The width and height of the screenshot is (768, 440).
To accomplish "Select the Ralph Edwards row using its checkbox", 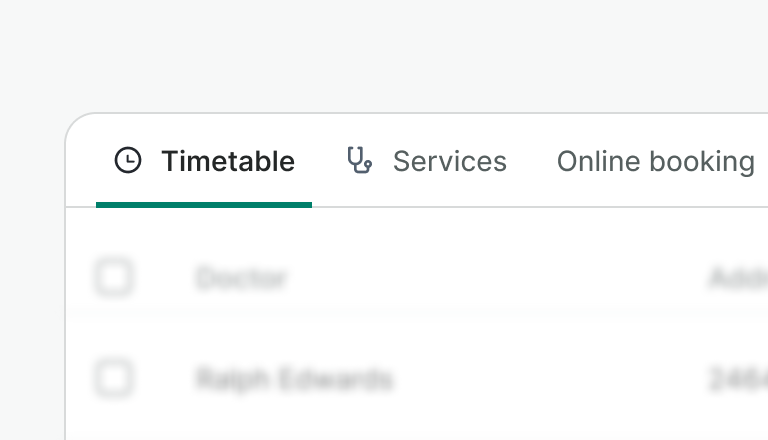I will click(x=113, y=379).
